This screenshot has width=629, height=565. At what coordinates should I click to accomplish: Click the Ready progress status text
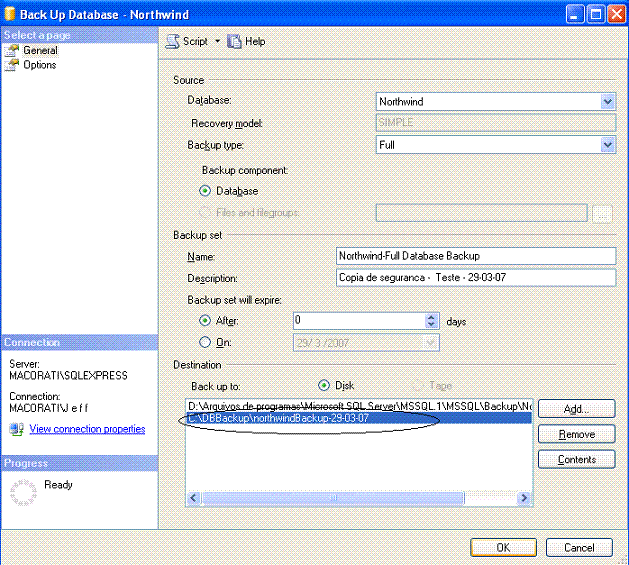(x=58, y=485)
